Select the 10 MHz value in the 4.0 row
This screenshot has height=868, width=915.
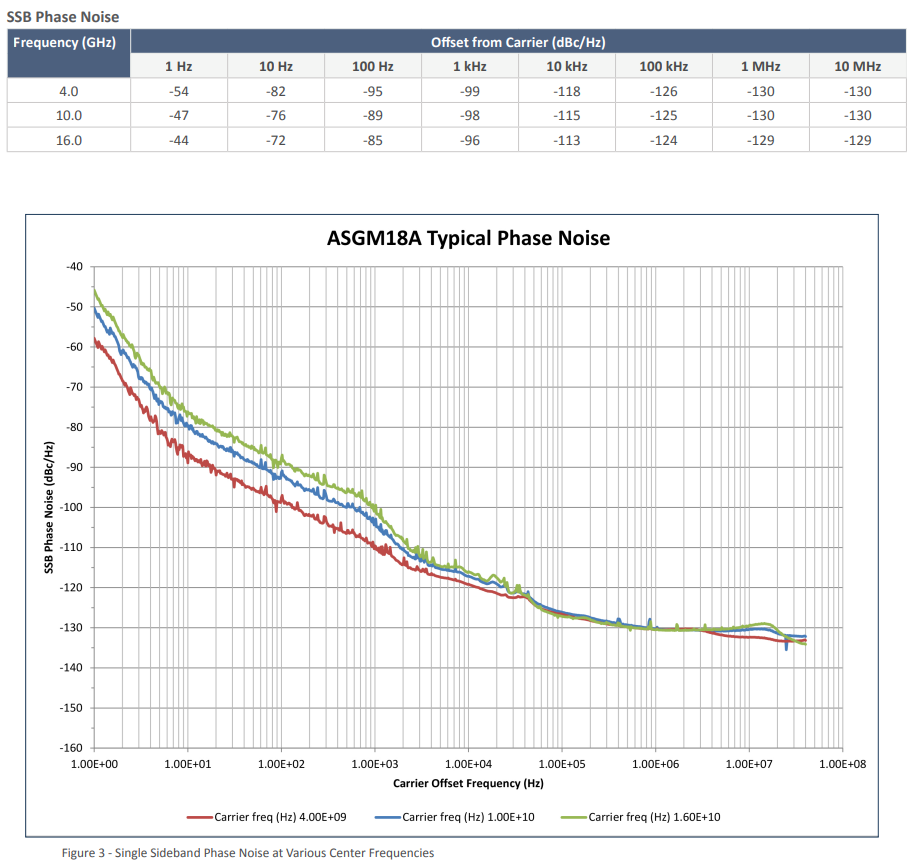858,92
